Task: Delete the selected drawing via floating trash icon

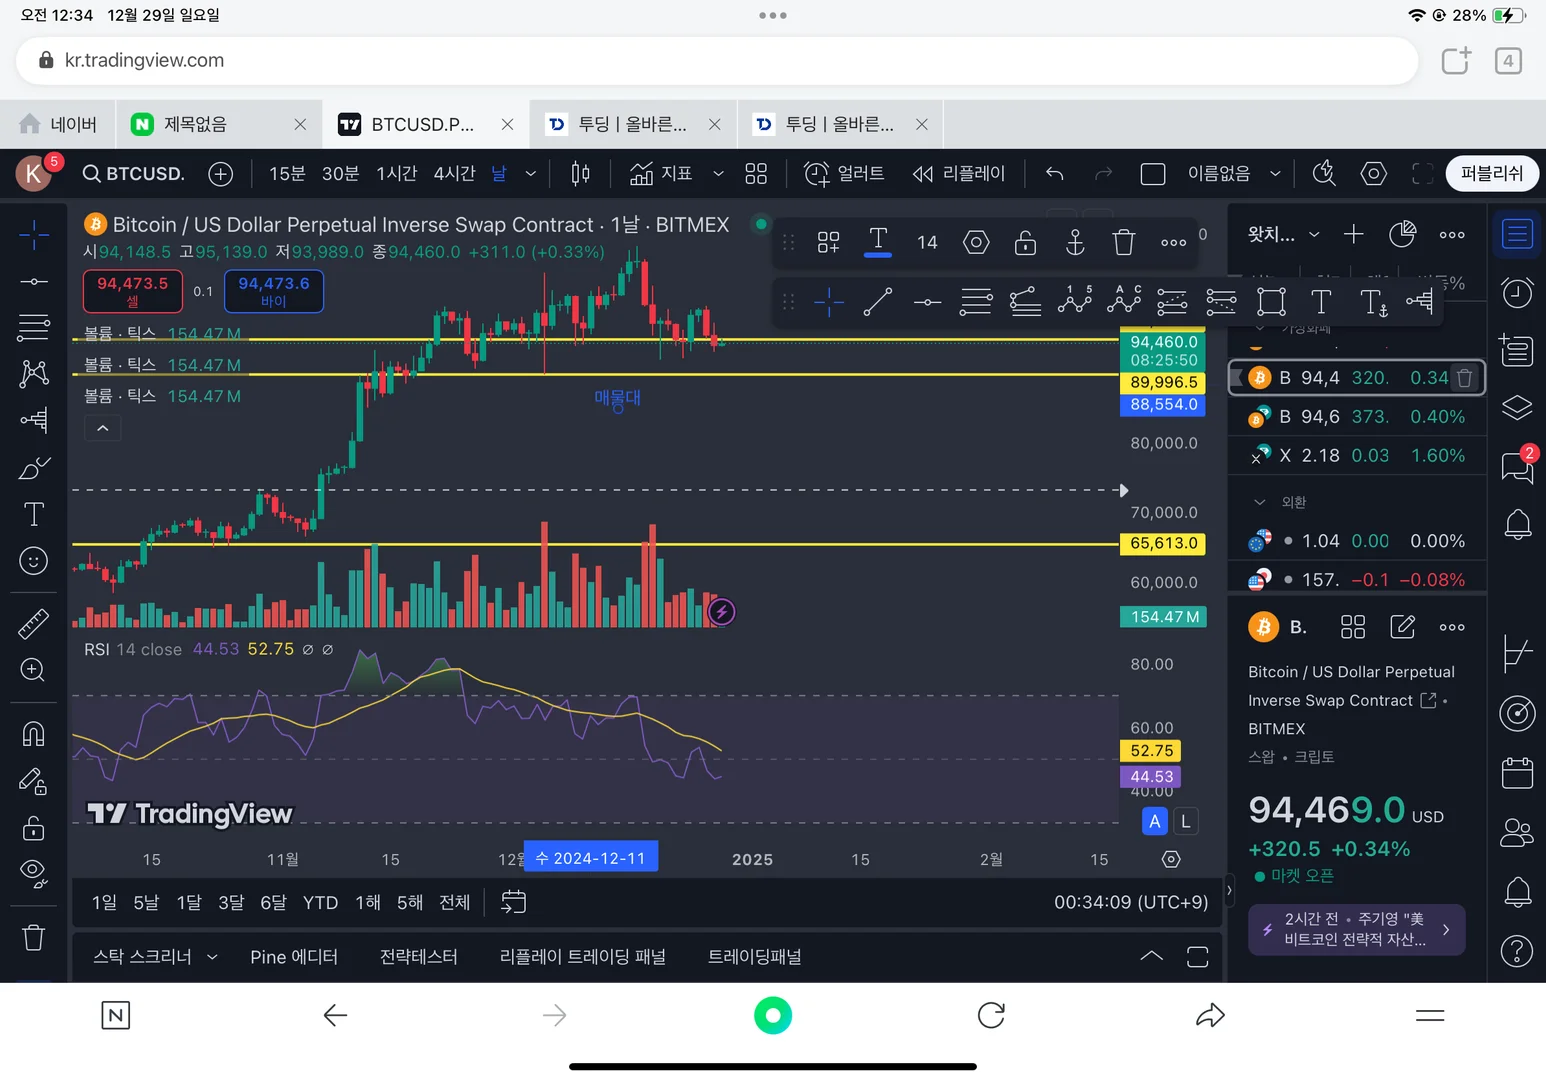Action: [1124, 242]
